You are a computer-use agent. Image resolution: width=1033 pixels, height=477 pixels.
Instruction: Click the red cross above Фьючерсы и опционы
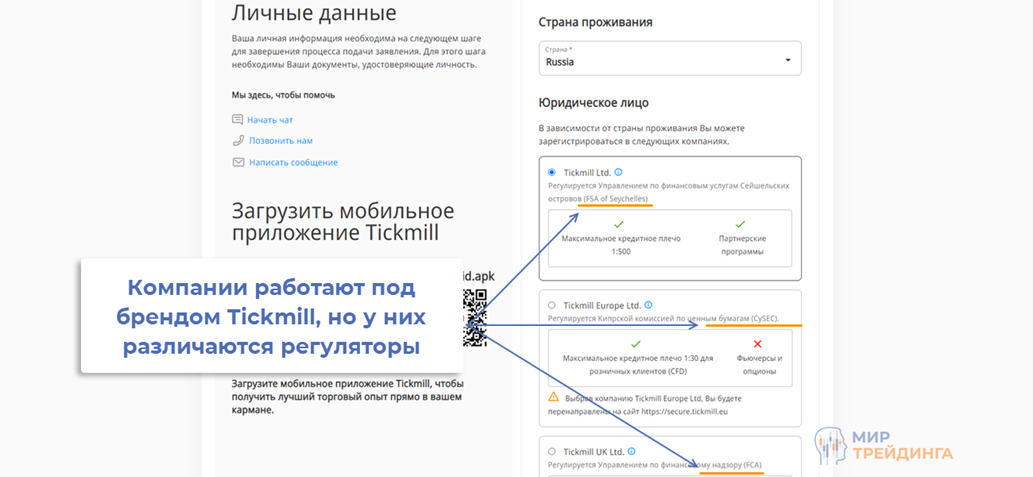pyautogui.click(x=758, y=344)
